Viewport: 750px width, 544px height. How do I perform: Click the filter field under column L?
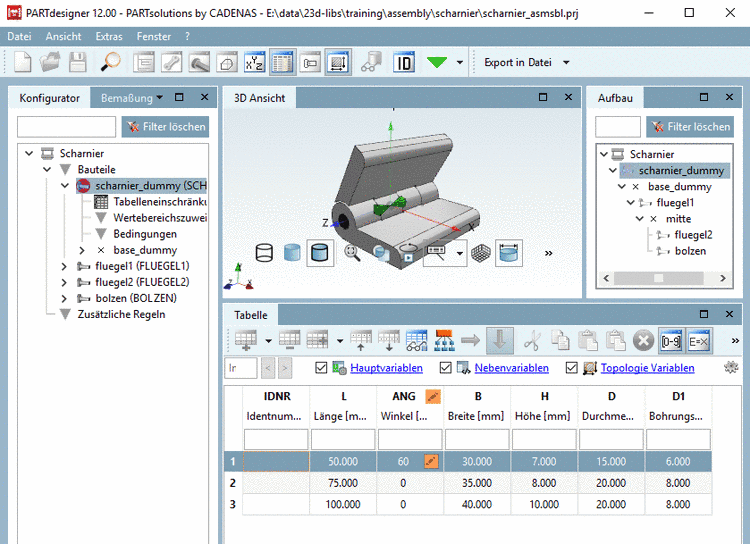(x=343, y=440)
